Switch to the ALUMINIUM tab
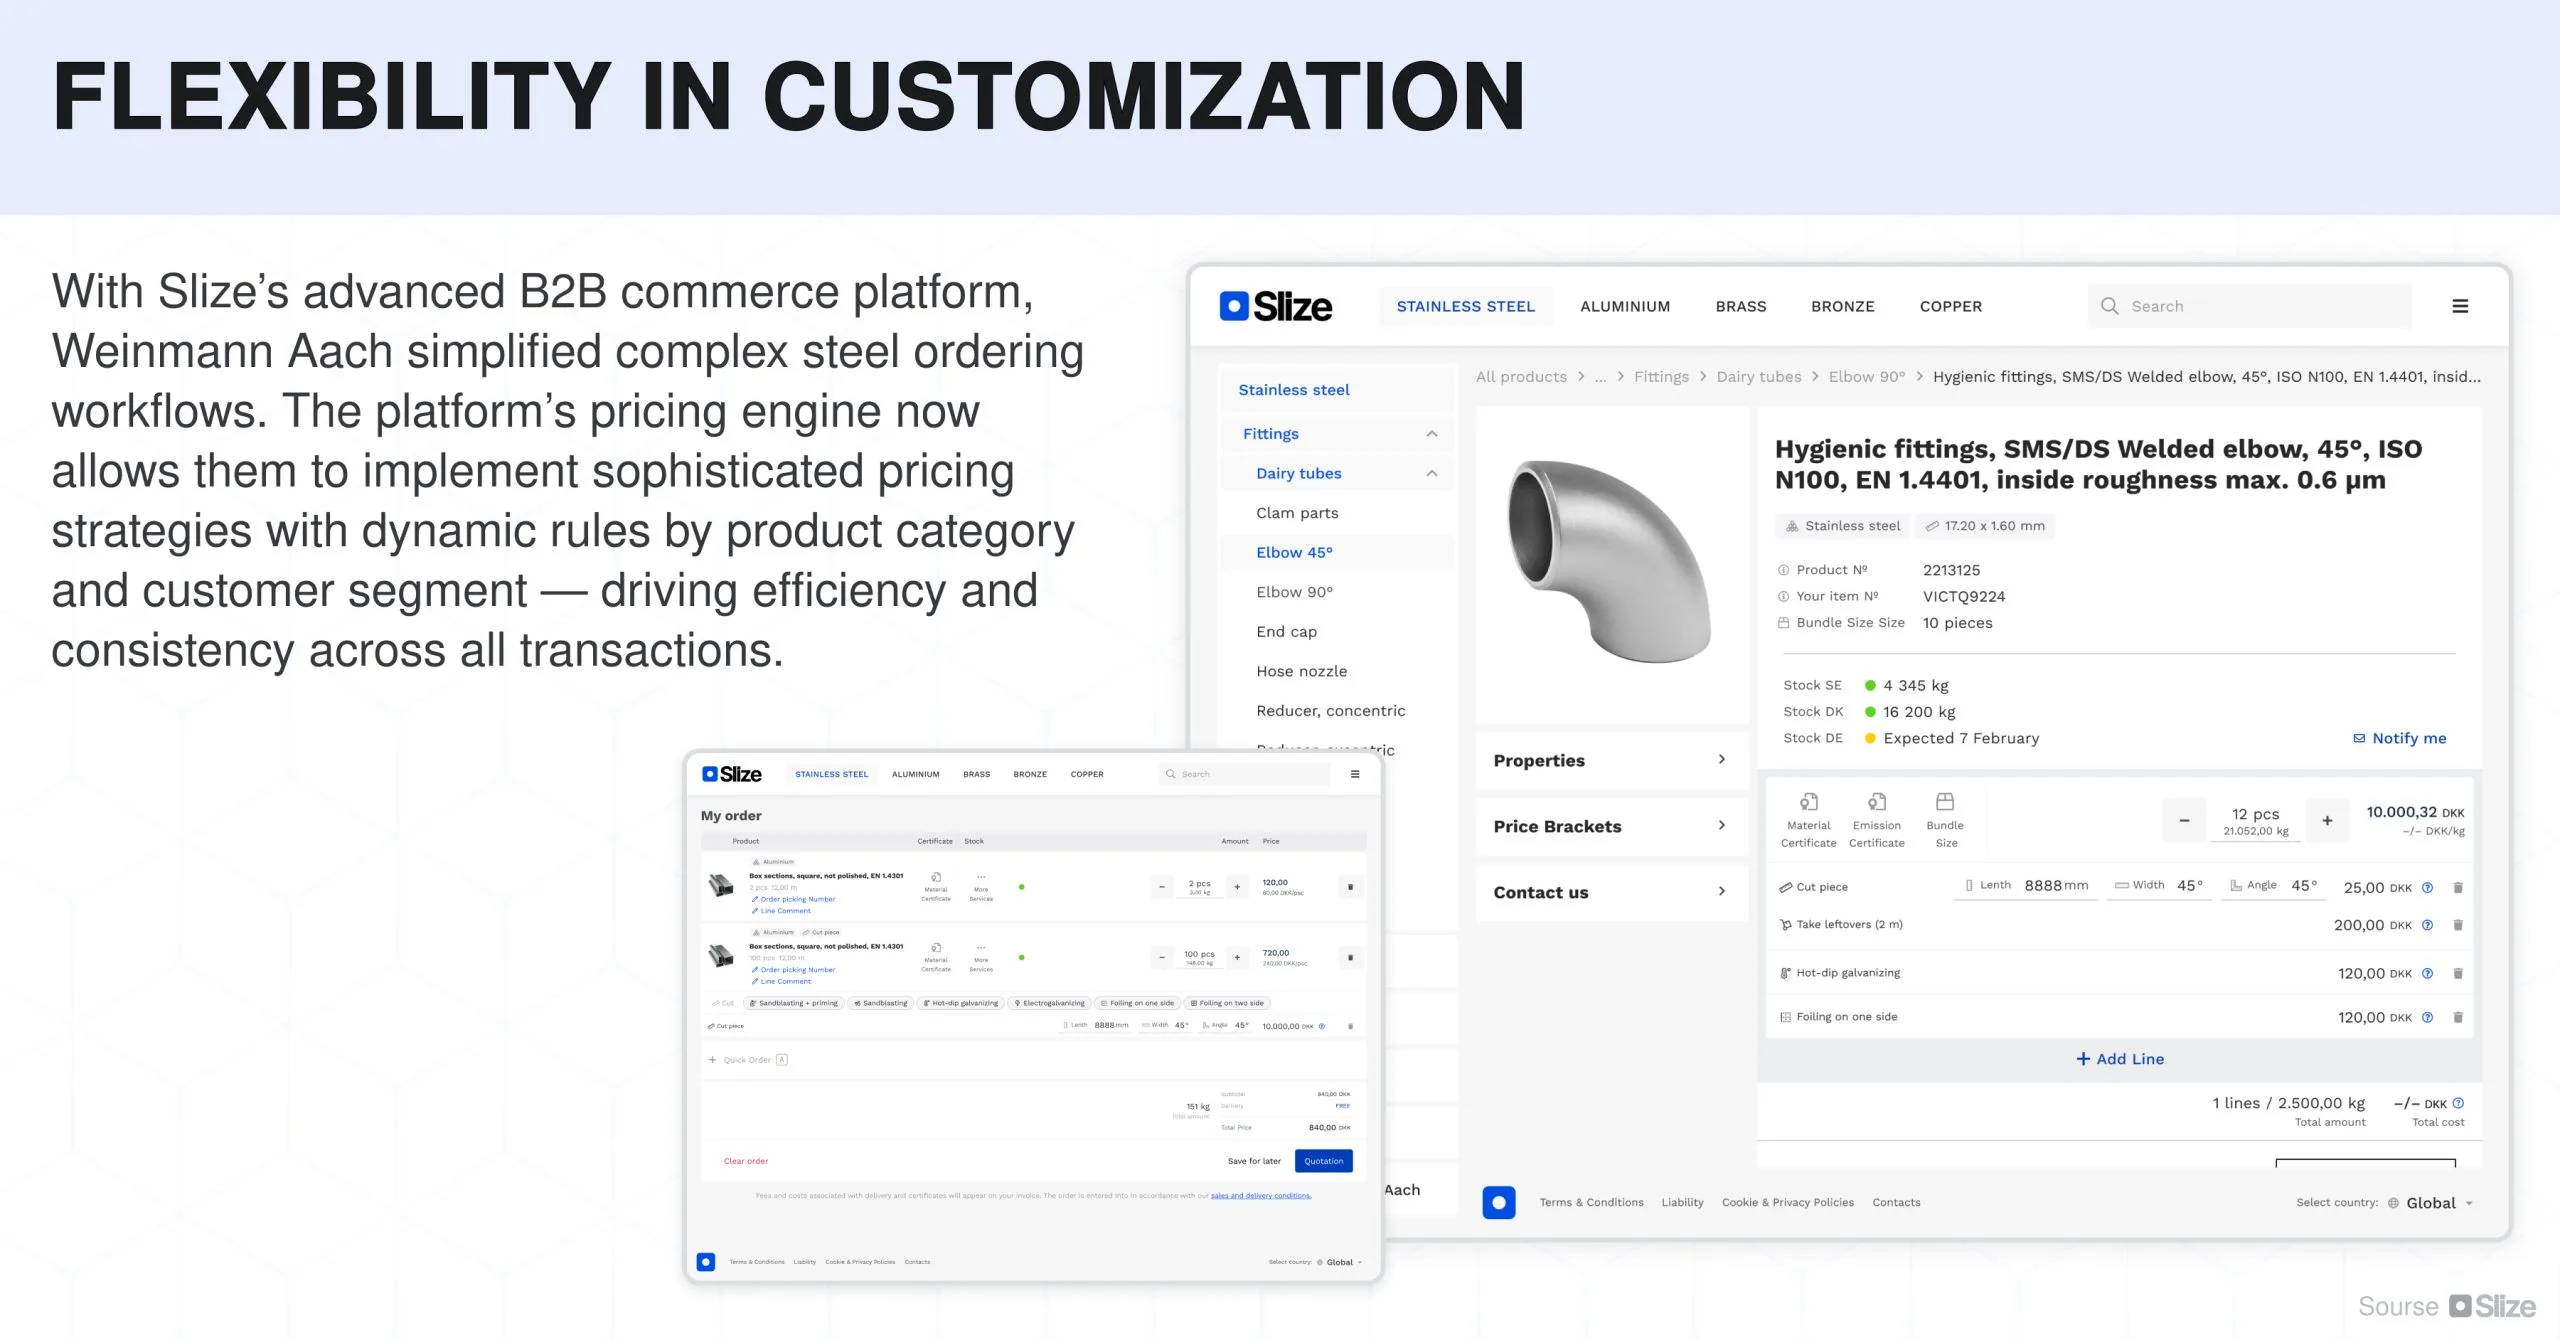 point(1624,307)
